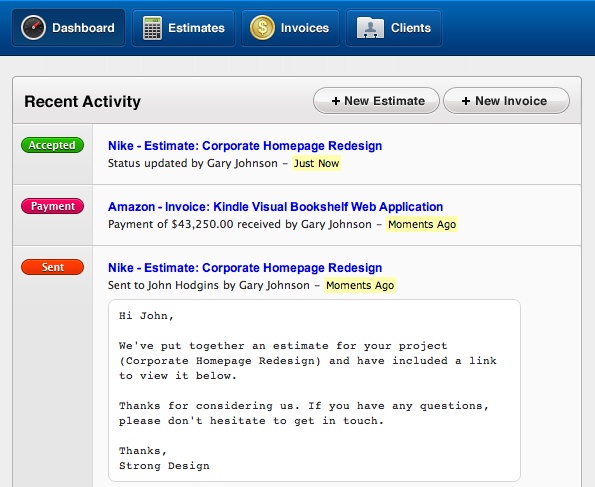Image resolution: width=595 pixels, height=487 pixels.
Task: Click the 'Just Now' timestamp
Action: [x=316, y=163]
